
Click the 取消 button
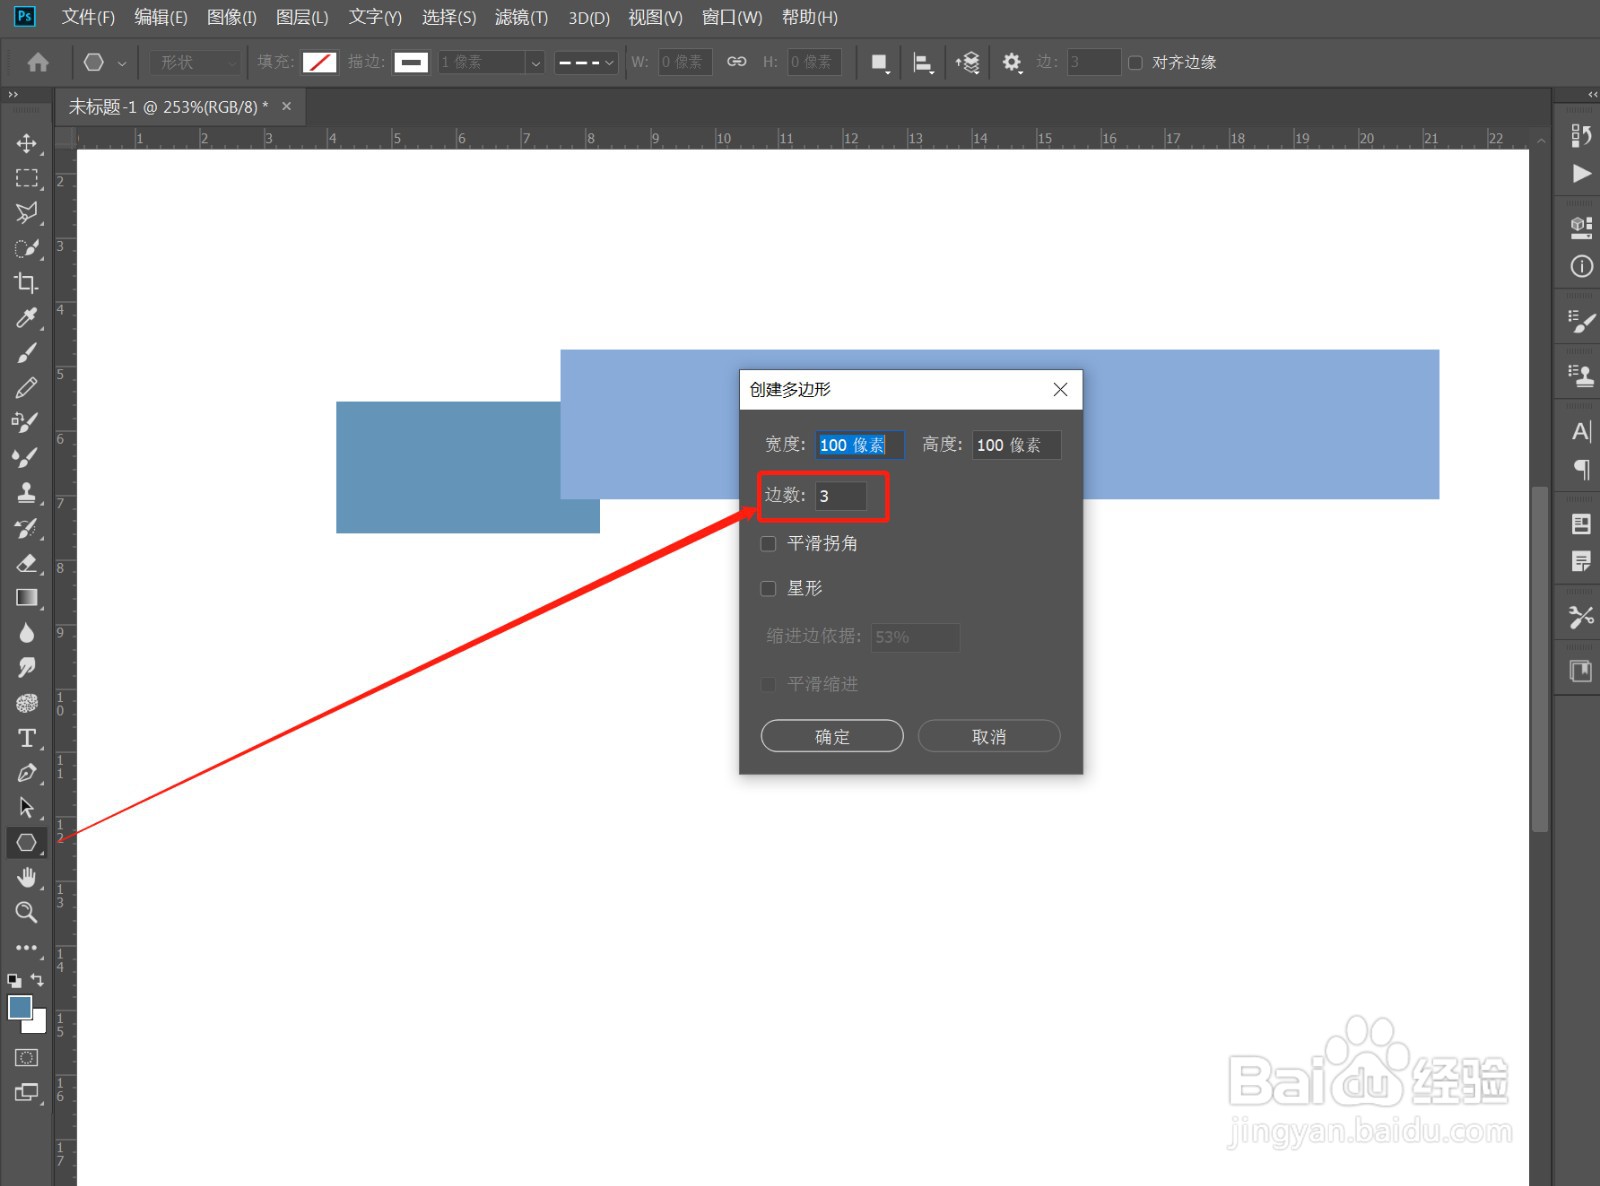pyautogui.click(x=989, y=736)
